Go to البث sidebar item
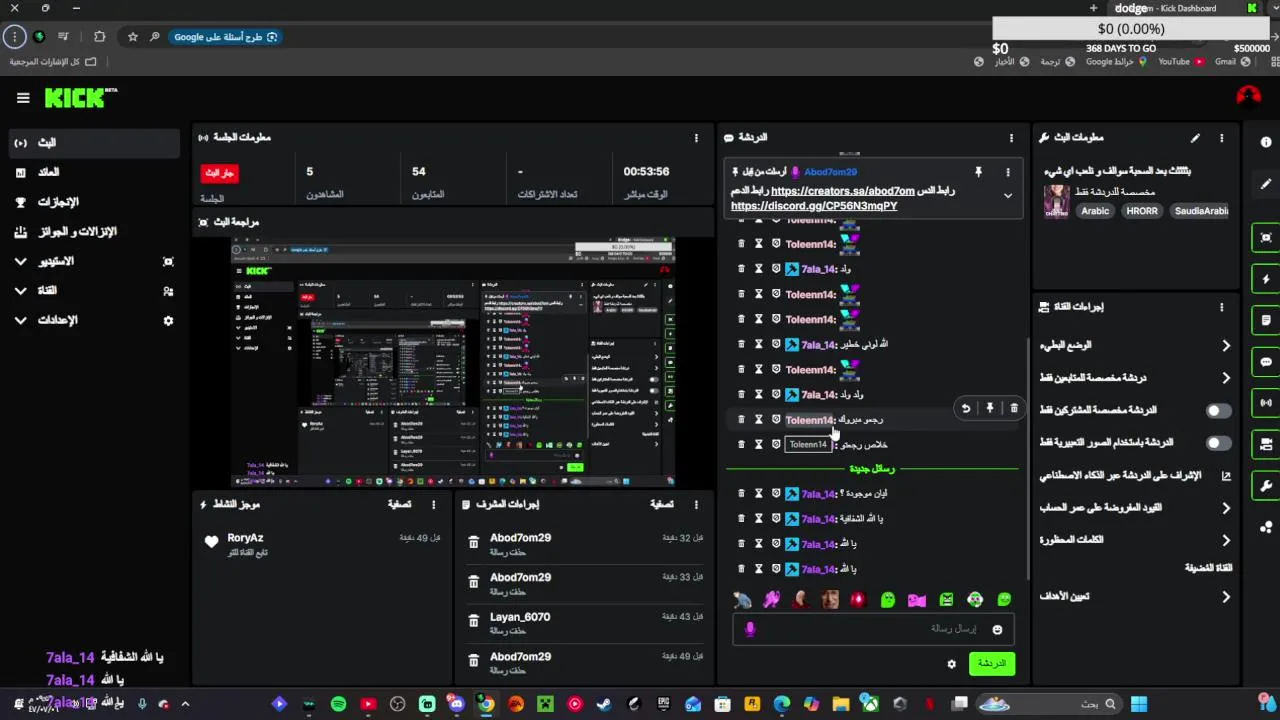The image size is (1280, 720). click(x=94, y=143)
